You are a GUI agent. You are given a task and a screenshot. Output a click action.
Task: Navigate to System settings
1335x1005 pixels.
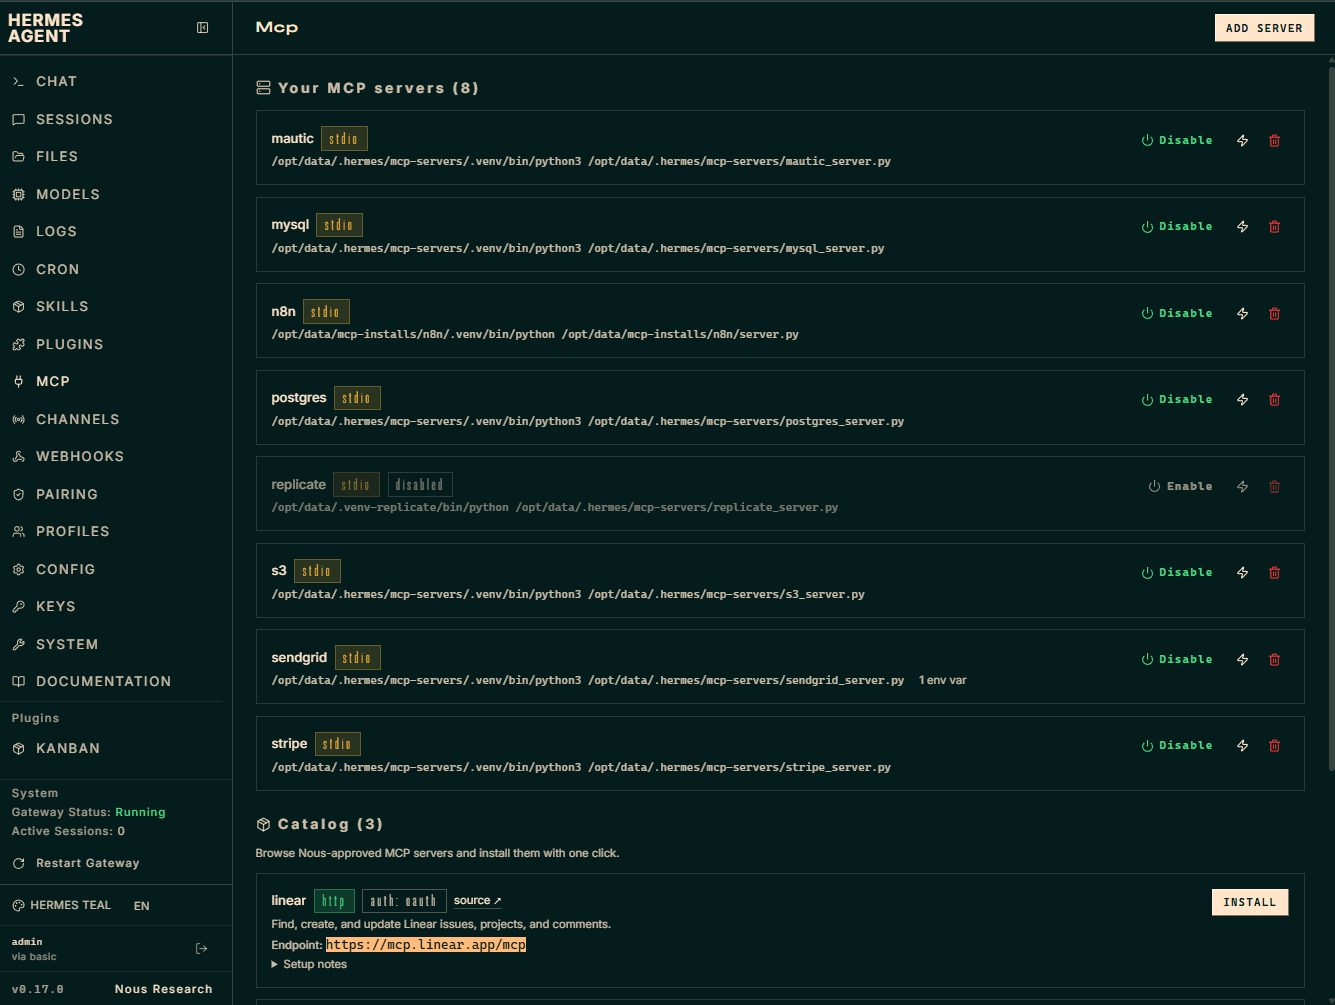coord(116,644)
